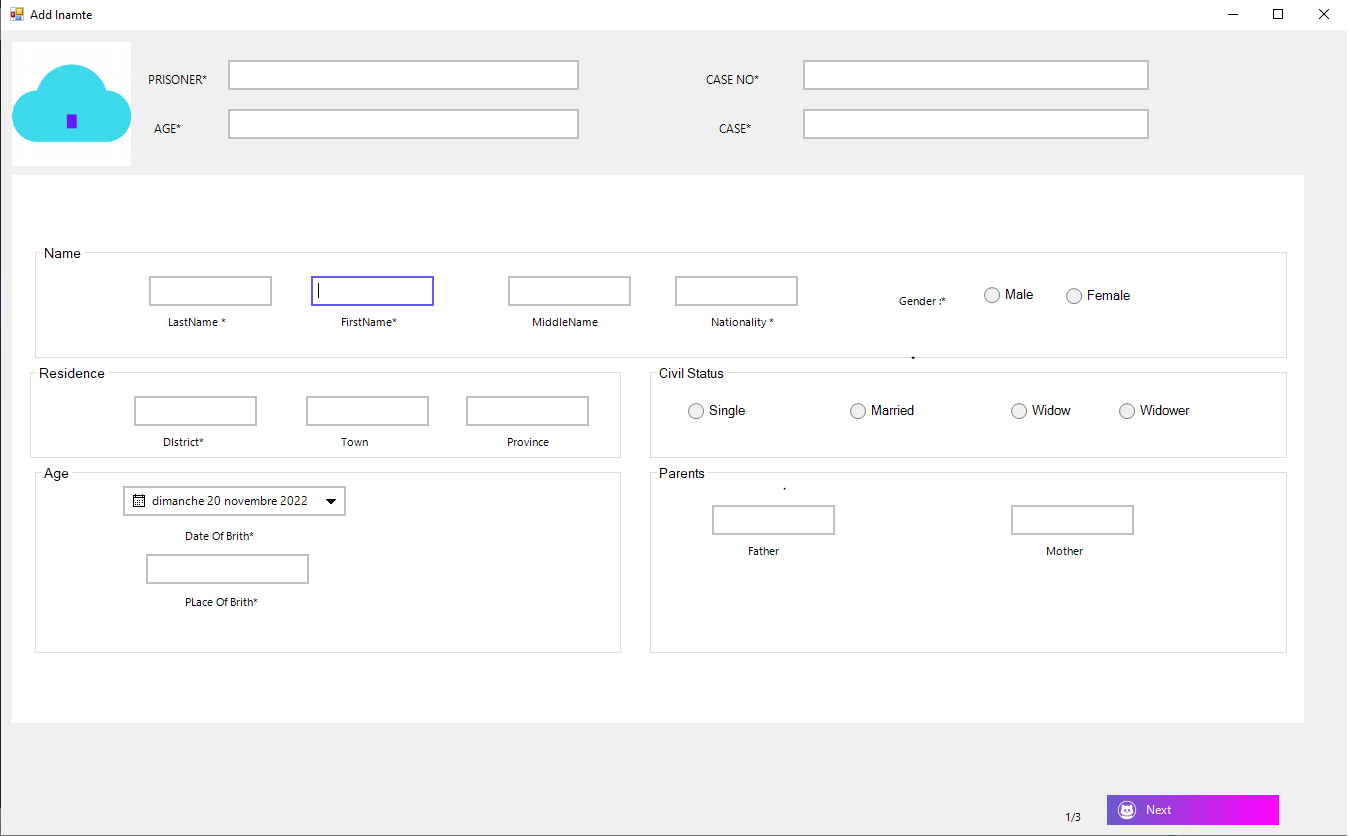Click the Nationality input field
Screen dimensions: 1349x836
click(736, 290)
